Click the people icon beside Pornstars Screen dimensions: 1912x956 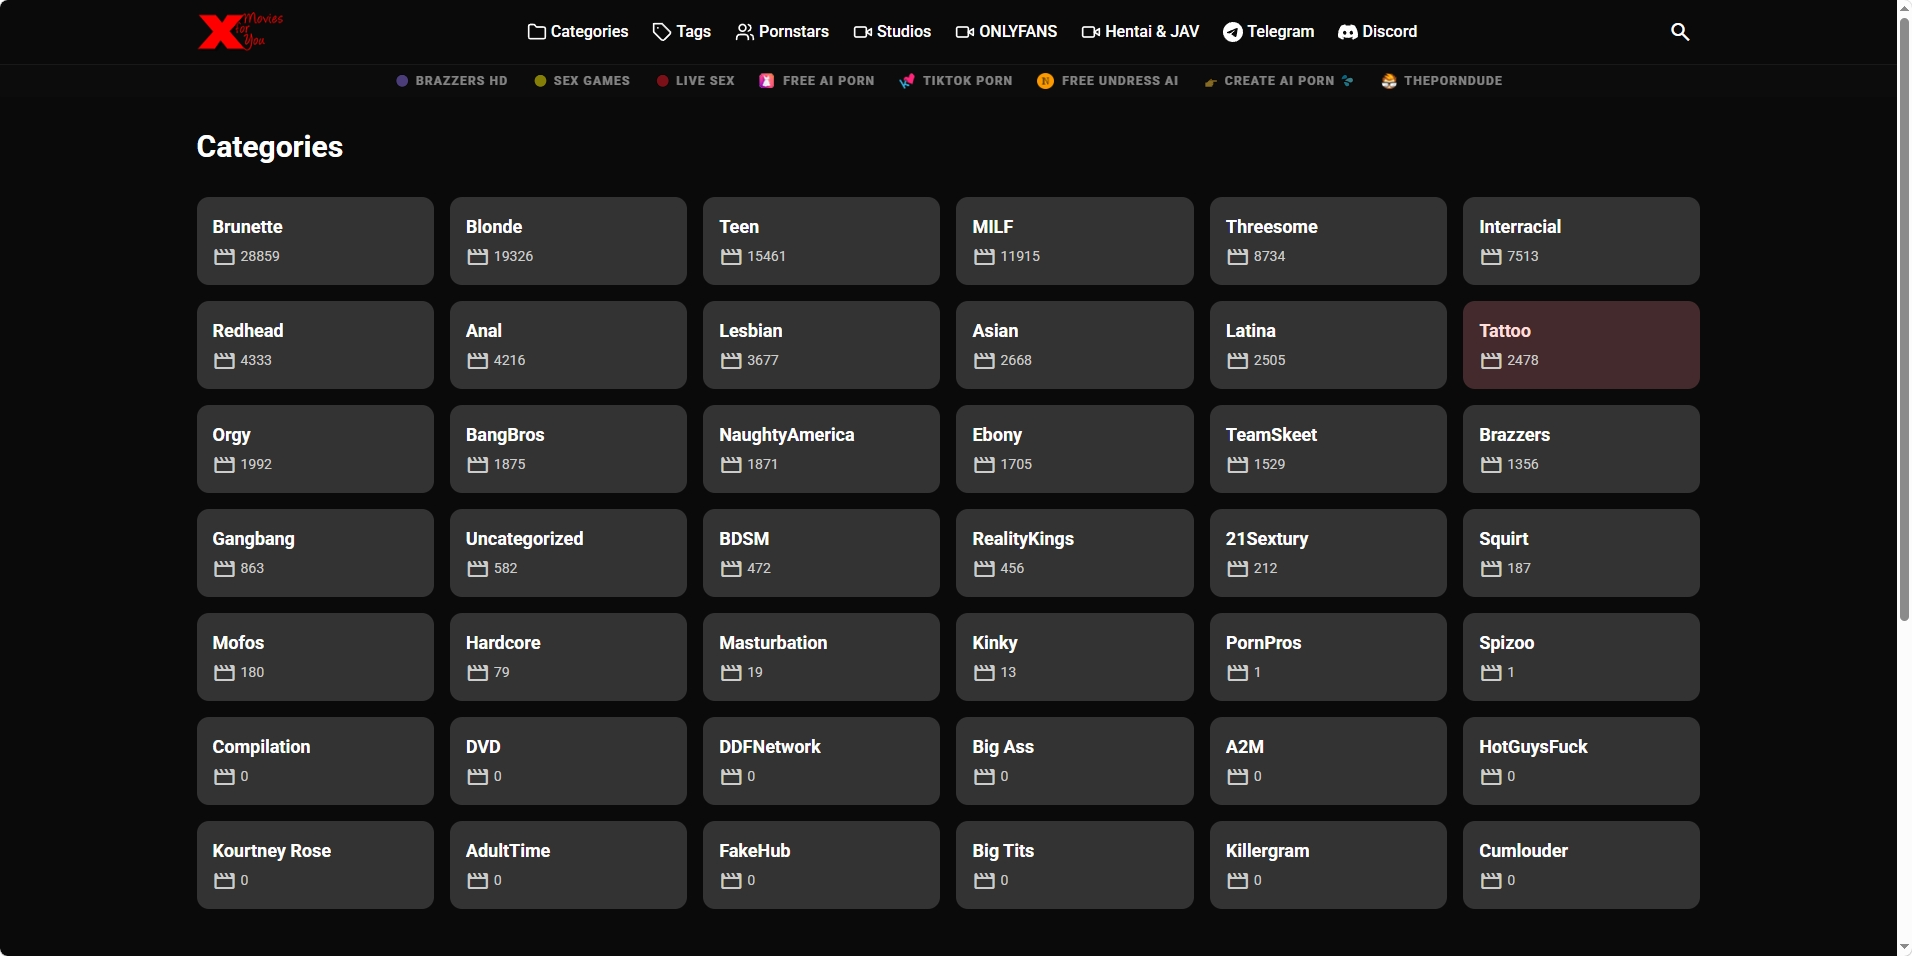(x=744, y=32)
